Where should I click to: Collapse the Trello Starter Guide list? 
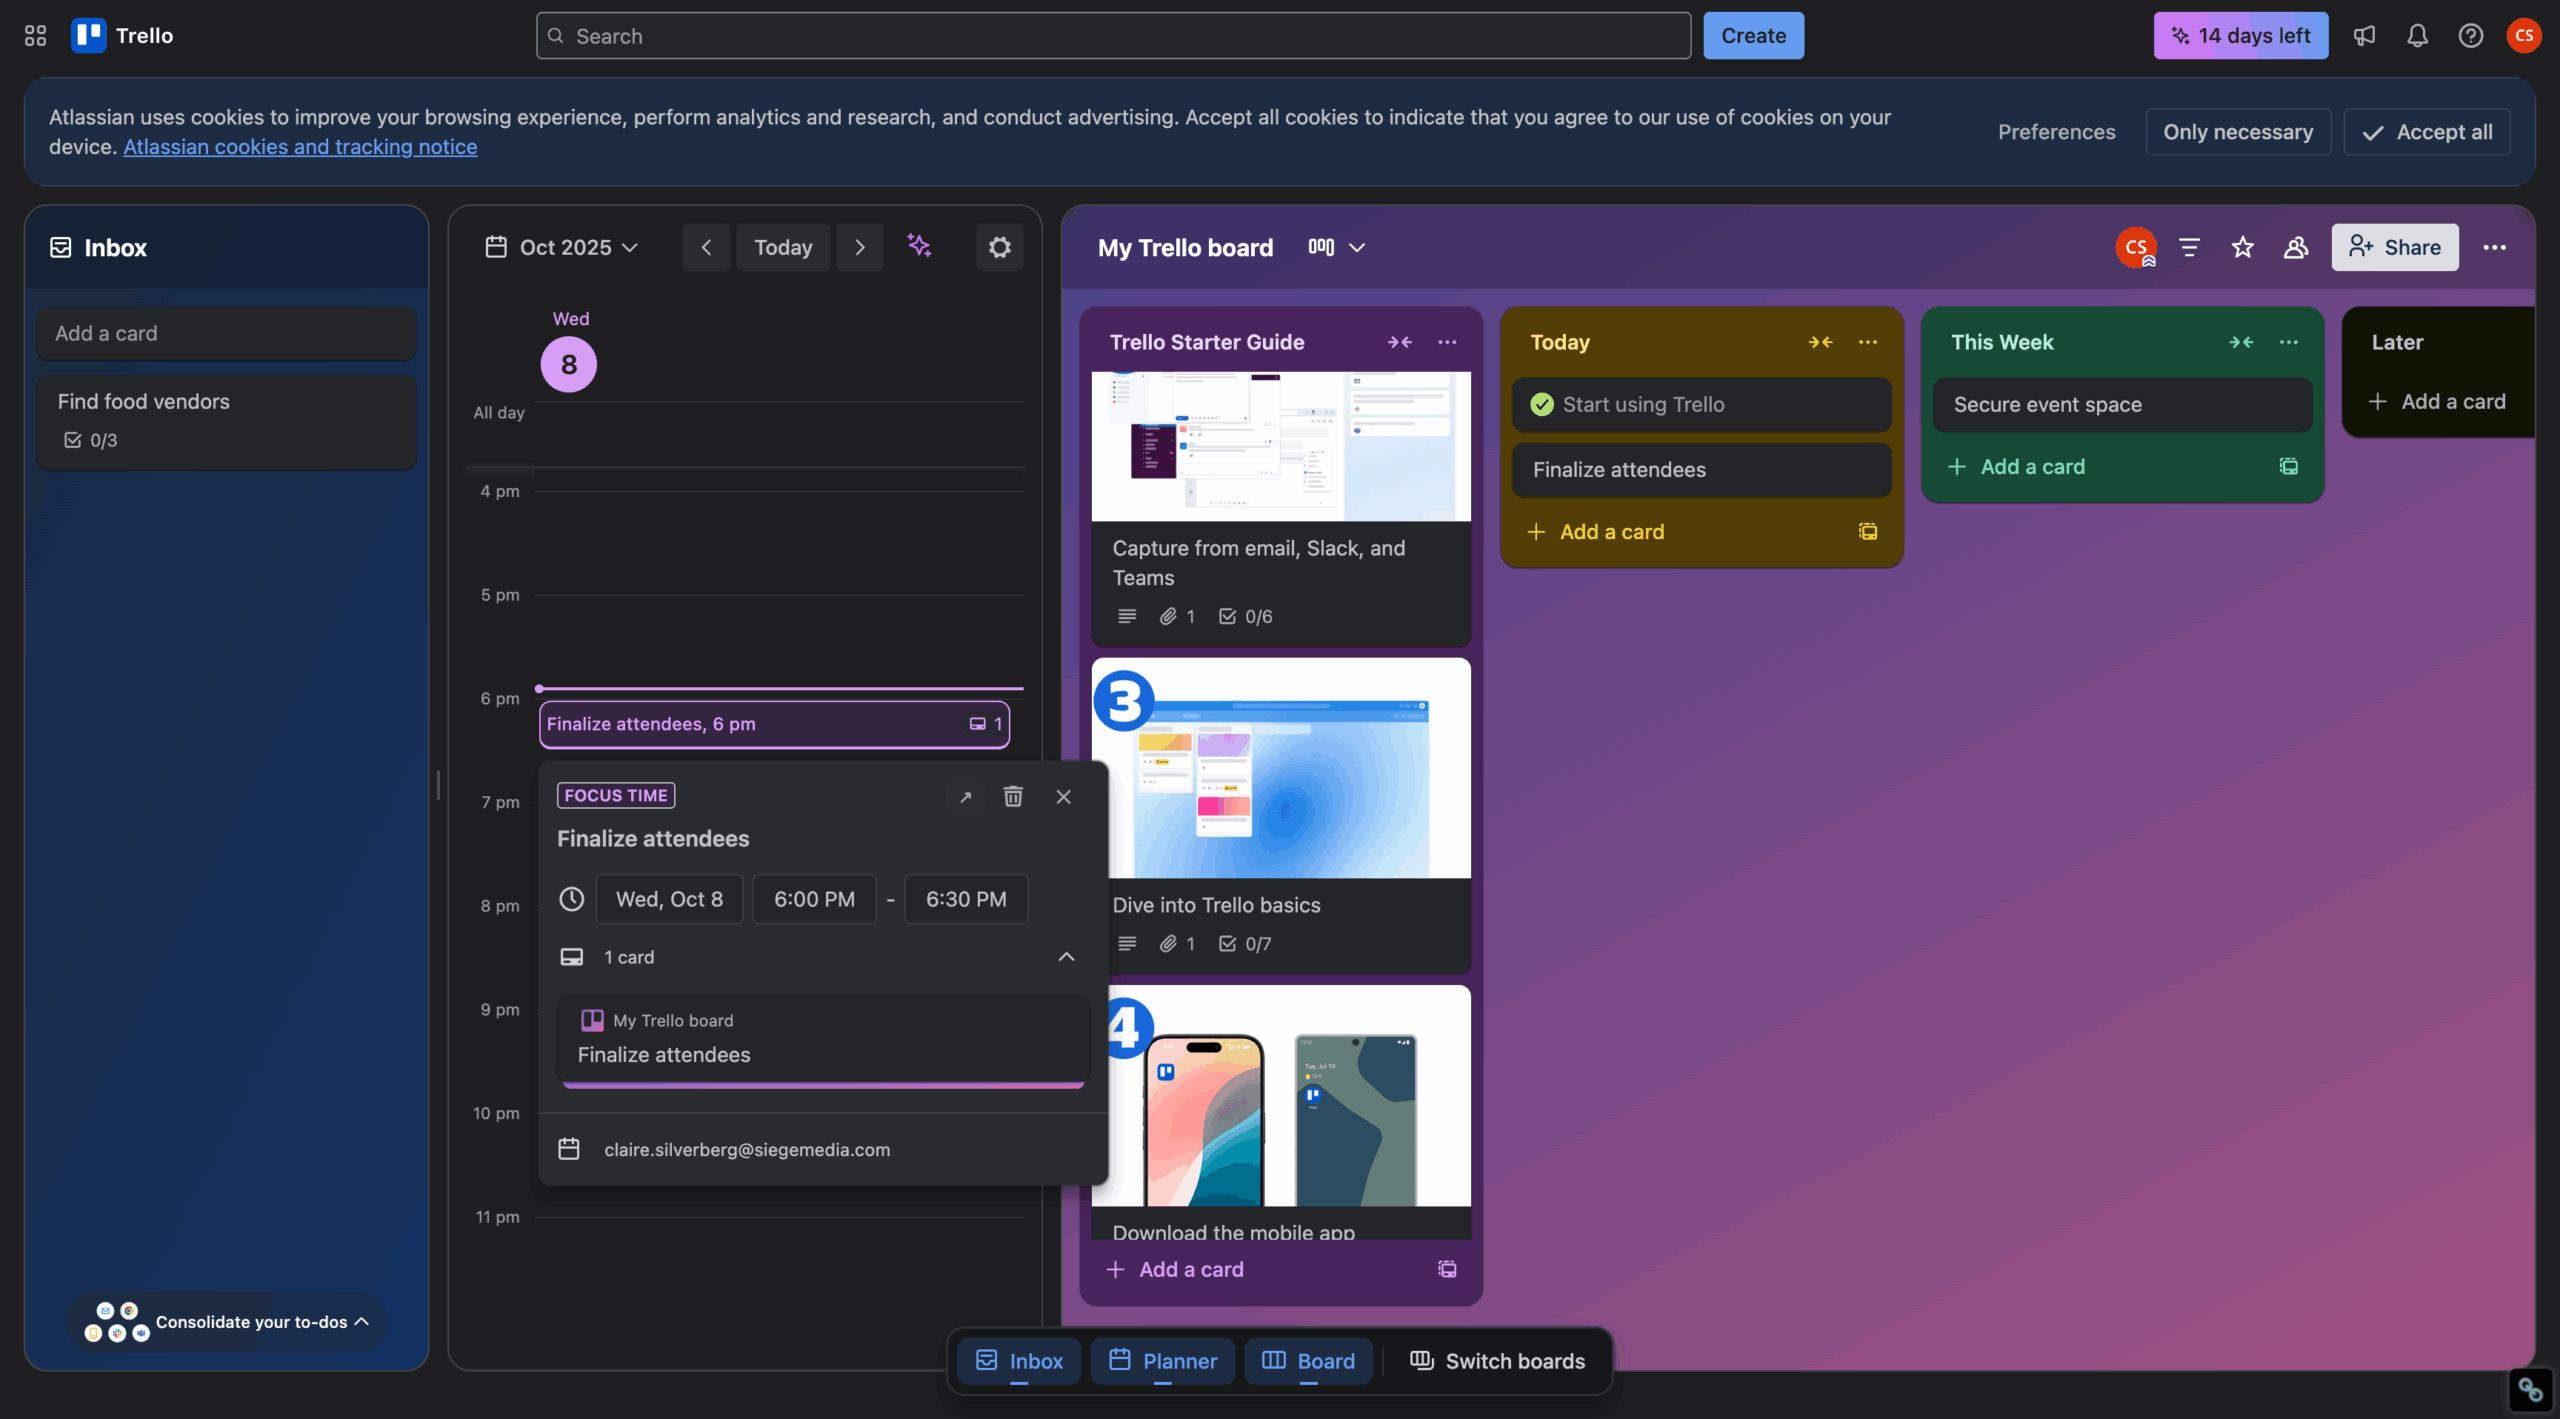[1399, 342]
